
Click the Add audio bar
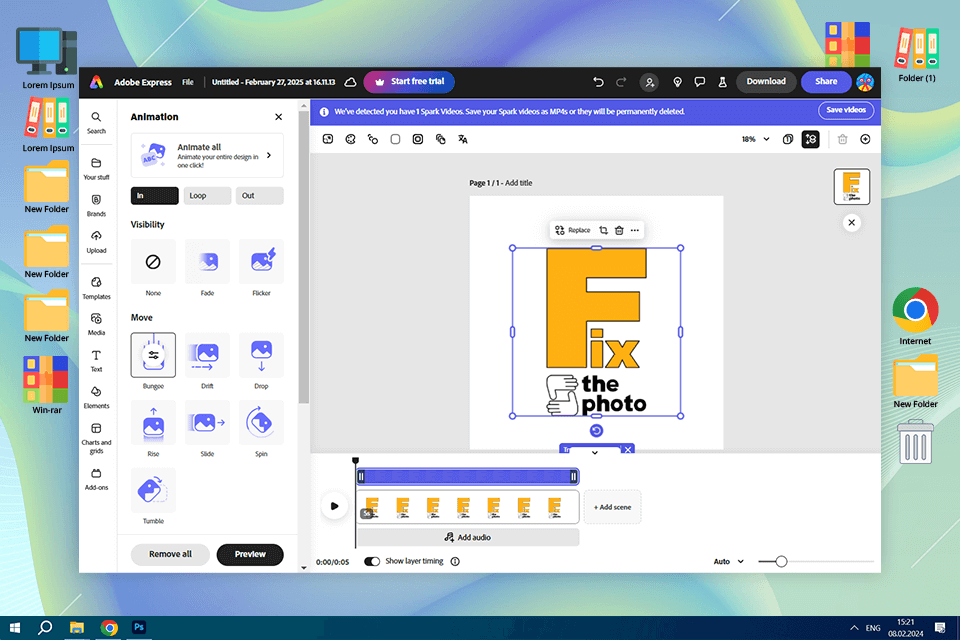(468, 537)
